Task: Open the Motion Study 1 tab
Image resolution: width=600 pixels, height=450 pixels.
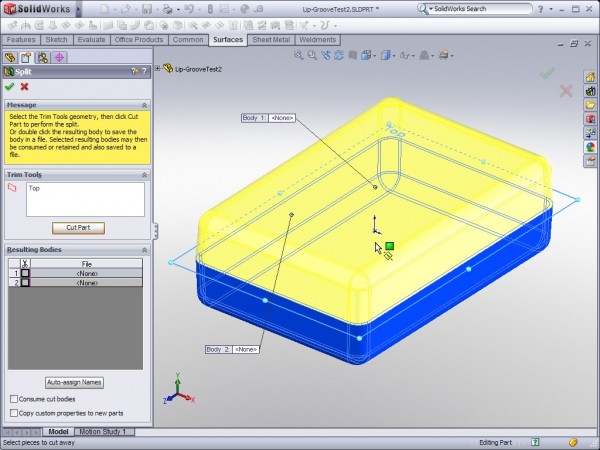Action: [x=102, y=432]
